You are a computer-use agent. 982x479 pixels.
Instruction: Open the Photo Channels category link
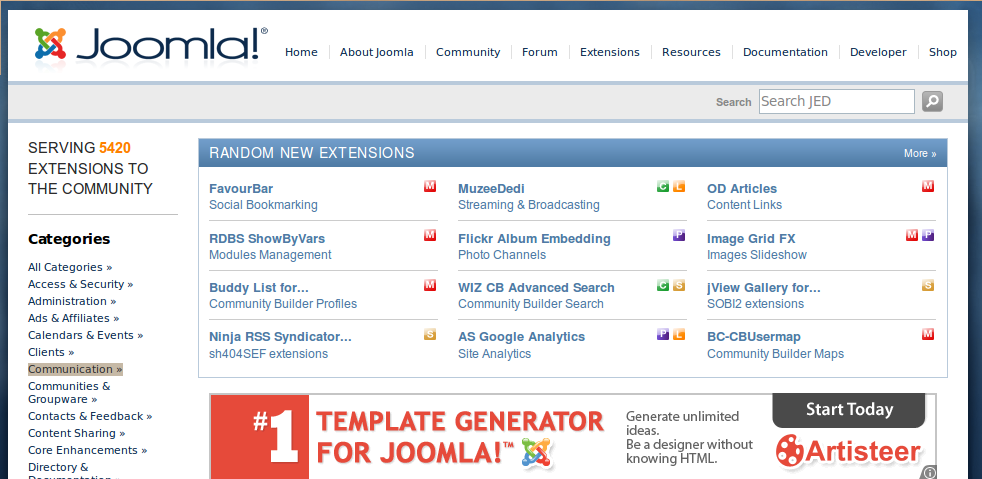(x=502, y=255)
